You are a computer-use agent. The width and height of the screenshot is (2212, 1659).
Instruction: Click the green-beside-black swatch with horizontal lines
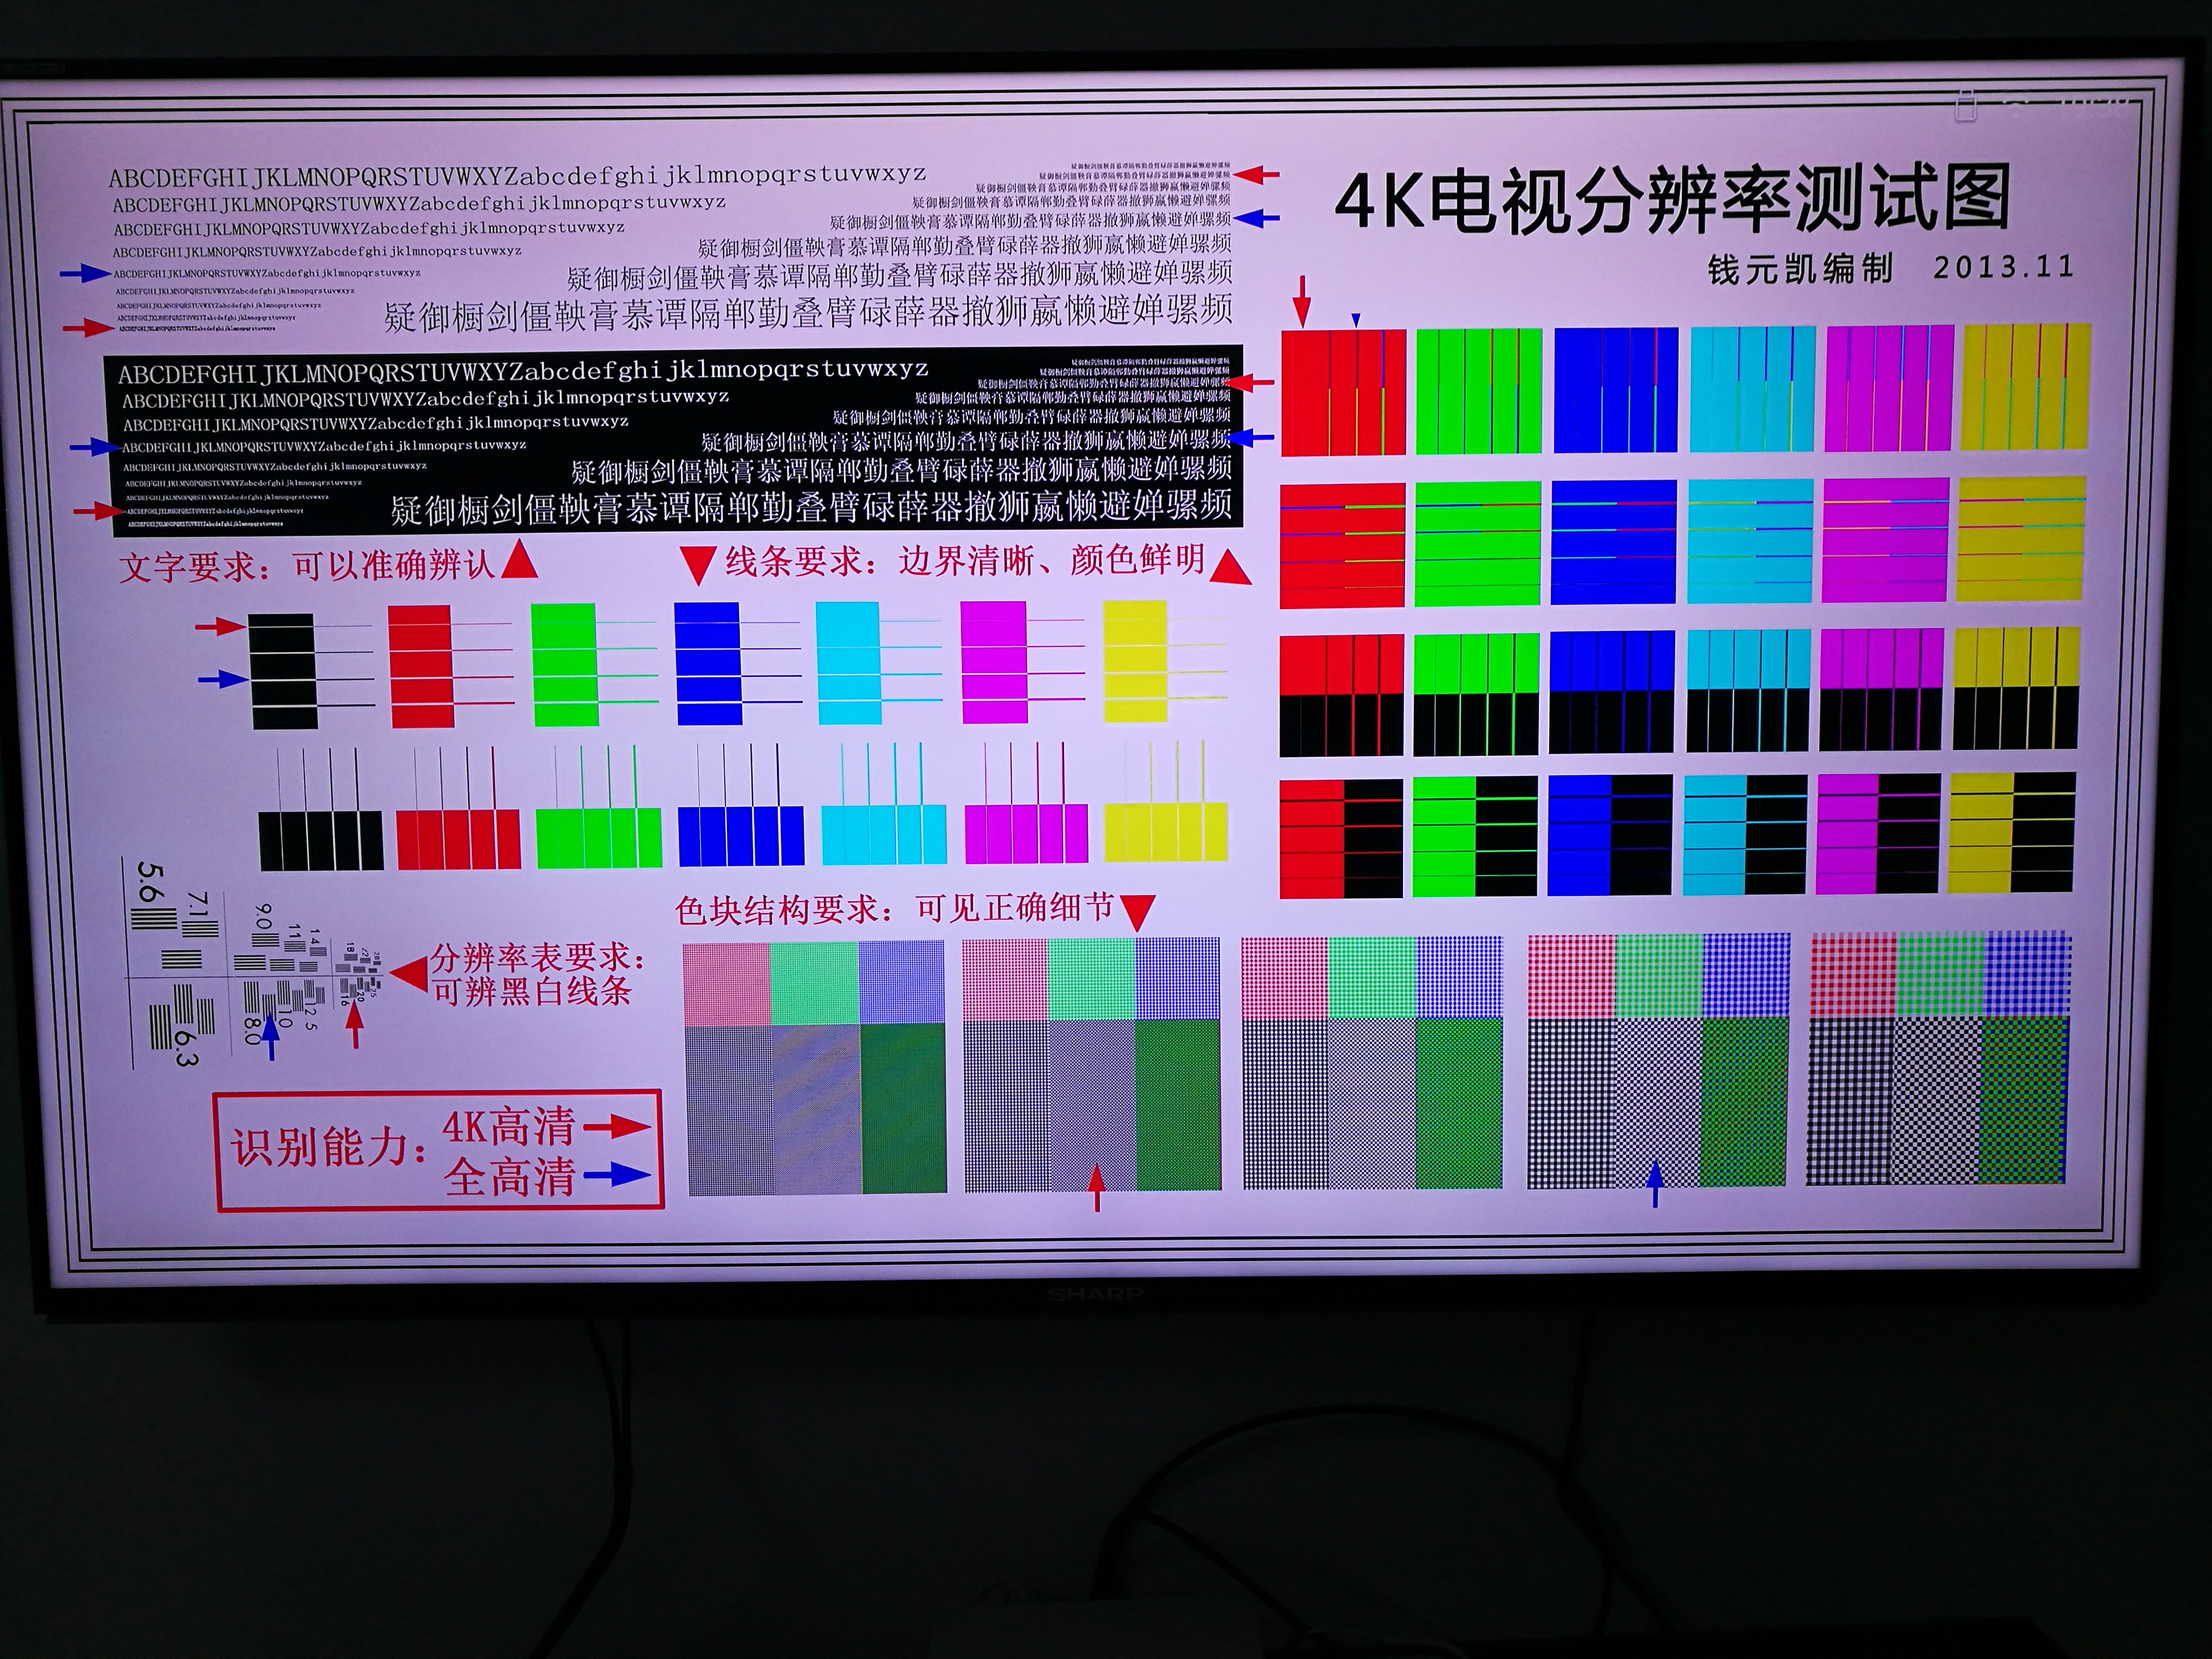click(x=1475, y=837)
